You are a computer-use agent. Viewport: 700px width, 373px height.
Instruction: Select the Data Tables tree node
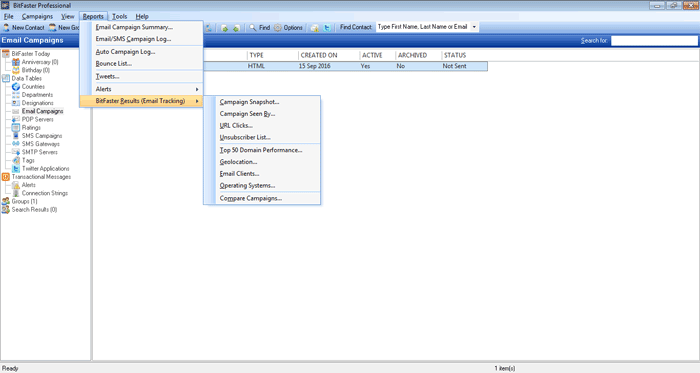[26, 78]
